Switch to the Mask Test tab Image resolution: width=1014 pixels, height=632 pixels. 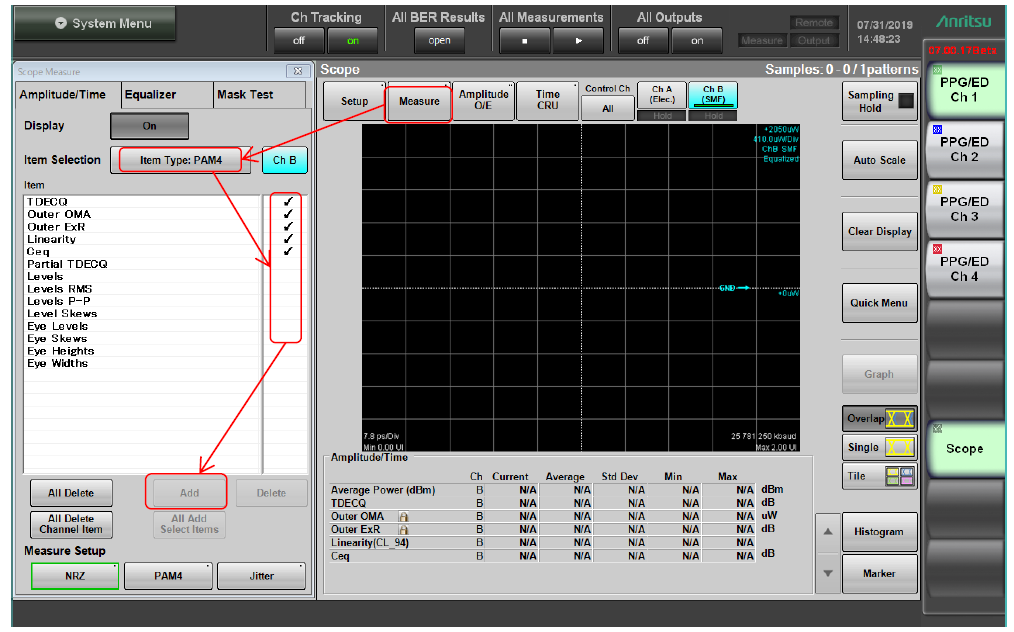(245, 95)
